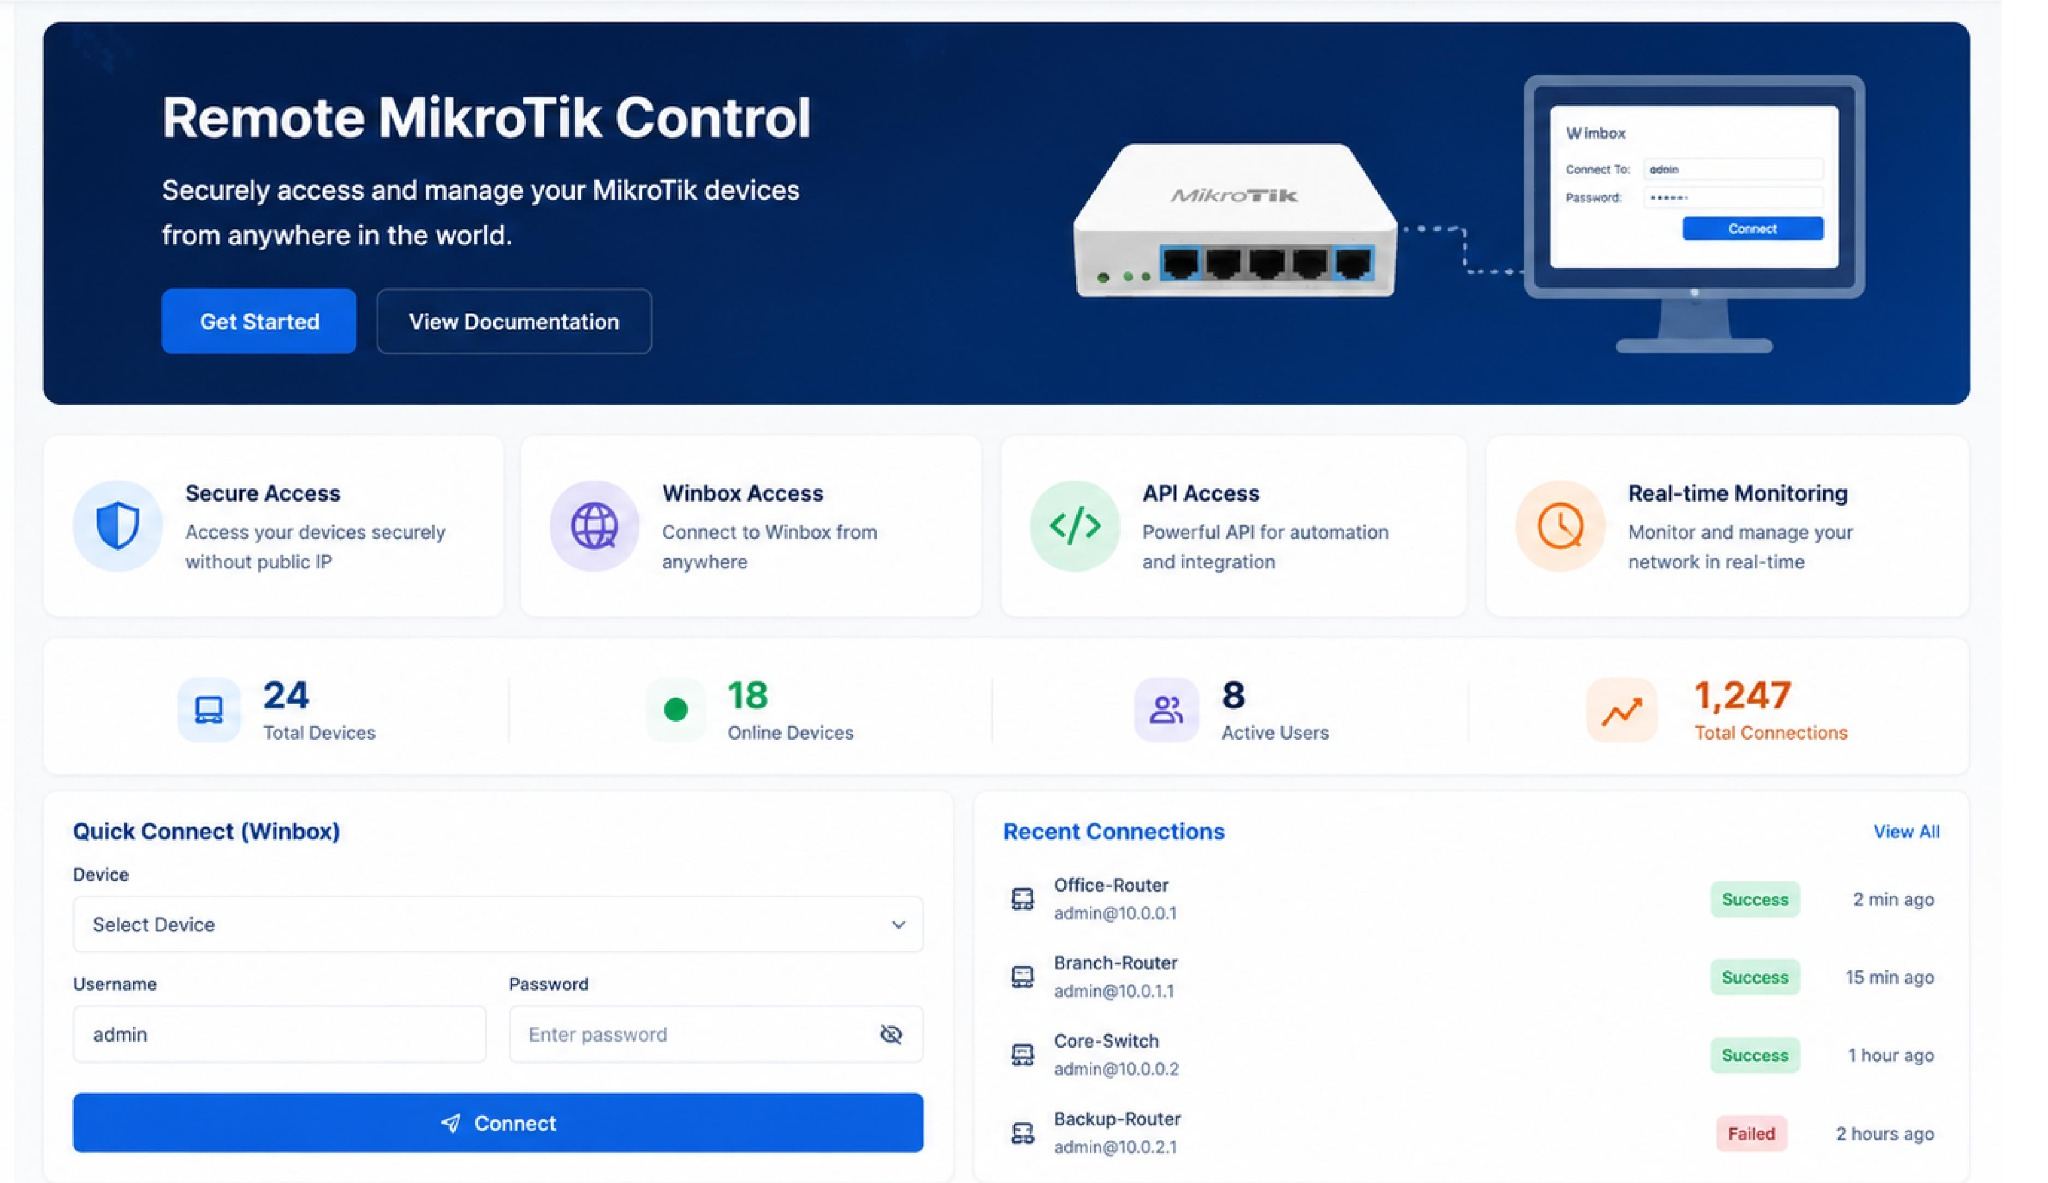Click the MikroTik router illustration in banner
Image resolution: width=2048 pixels, height=1183 pixels.
coord(1235,221)
